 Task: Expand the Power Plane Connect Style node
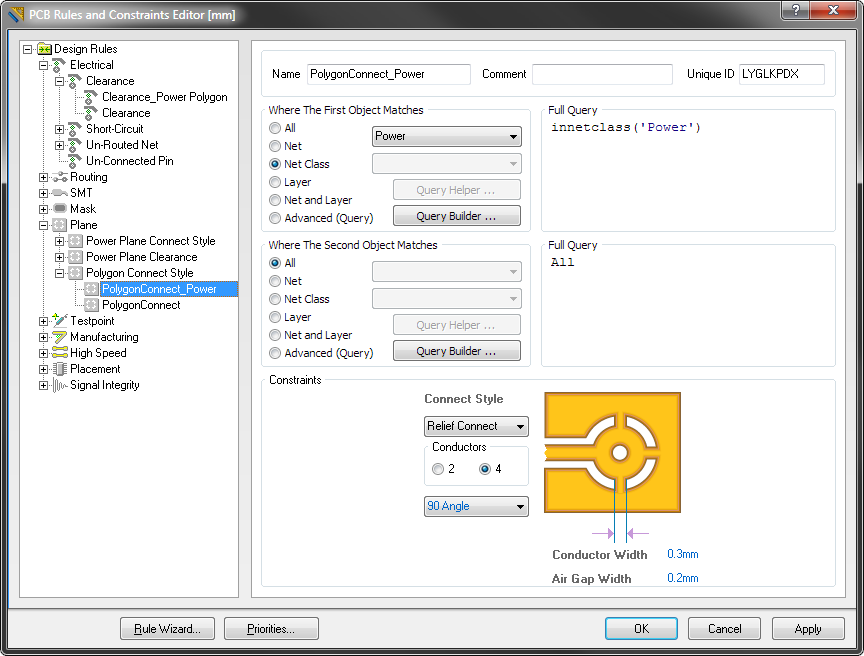point(60,241)
